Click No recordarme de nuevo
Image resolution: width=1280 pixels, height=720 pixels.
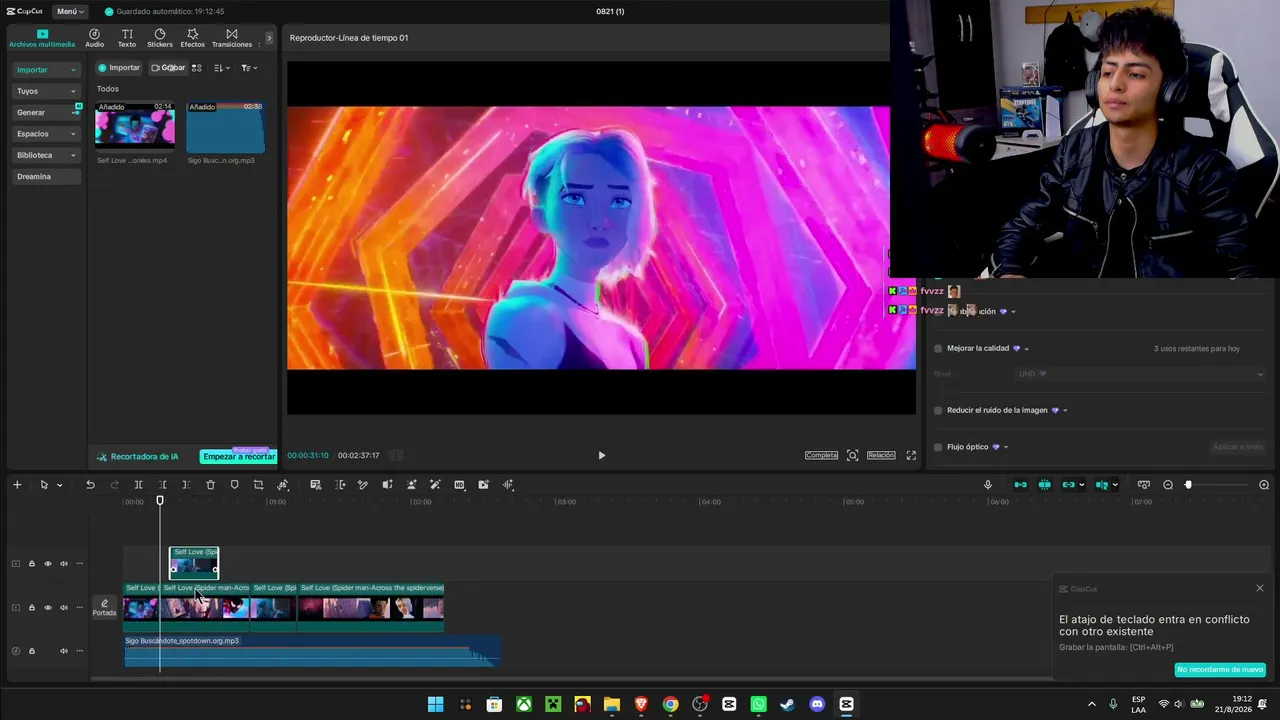(x=1220, y=670)
